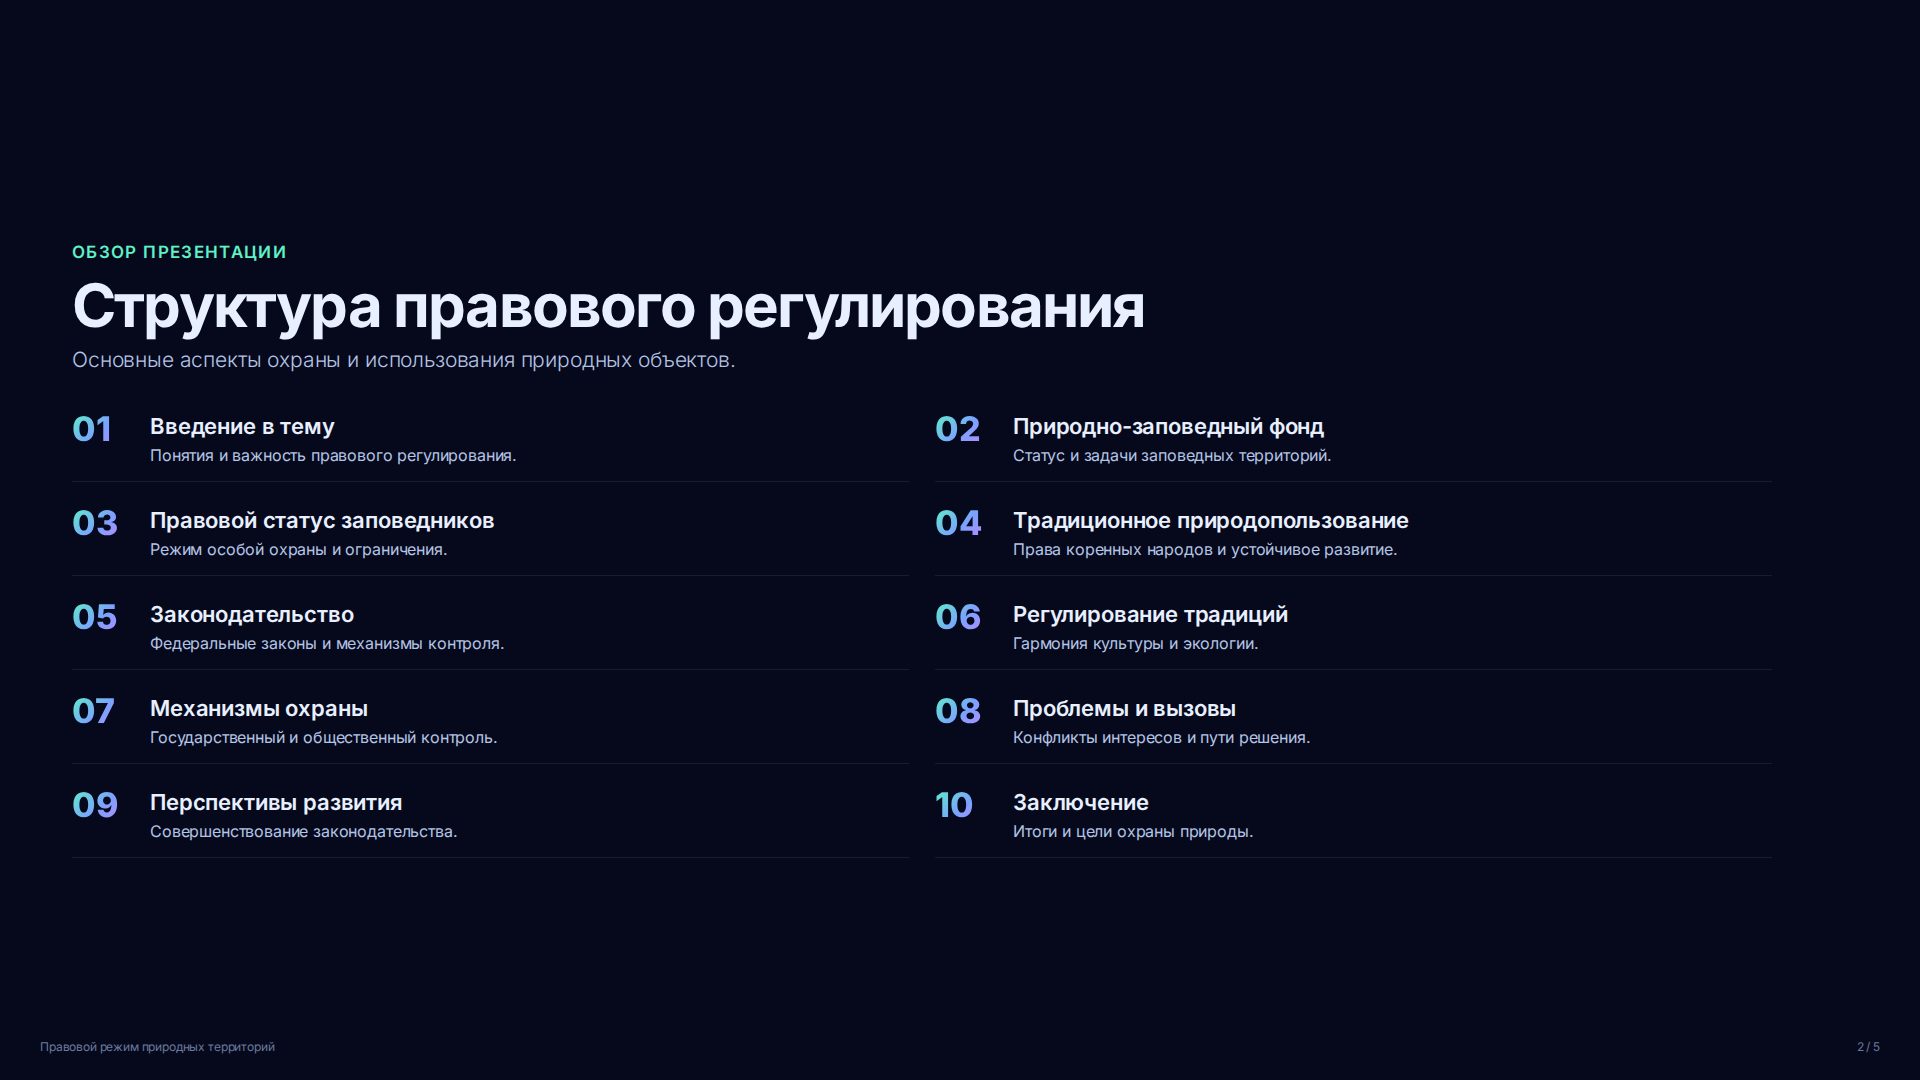1920x1080 pixels.
Task: Click 'Гармония культуры и экологии.'
Action: point(1135,644)
